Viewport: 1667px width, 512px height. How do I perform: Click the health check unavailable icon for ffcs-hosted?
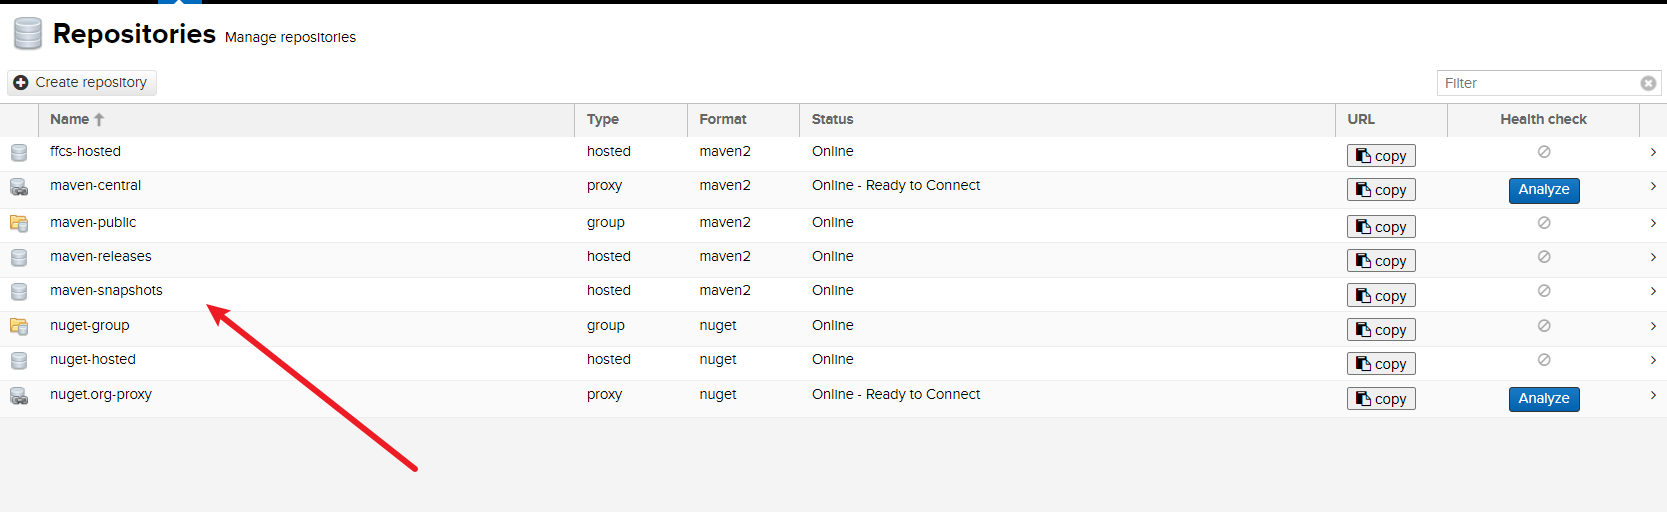click(1543, 152)
